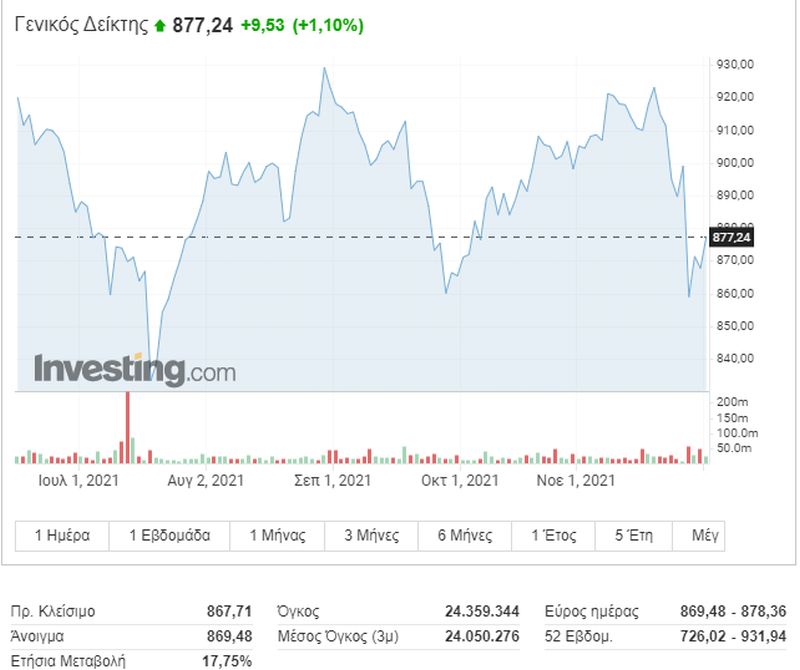This screenshot has width=800, height=670.
Task: Click the 870,00 axis label
Action: [735, 260]
